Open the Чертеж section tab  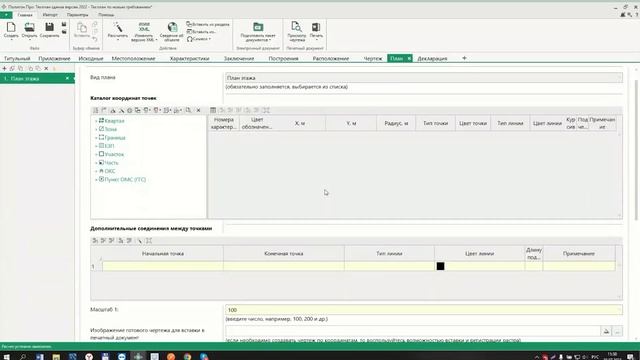coord(373,59)
